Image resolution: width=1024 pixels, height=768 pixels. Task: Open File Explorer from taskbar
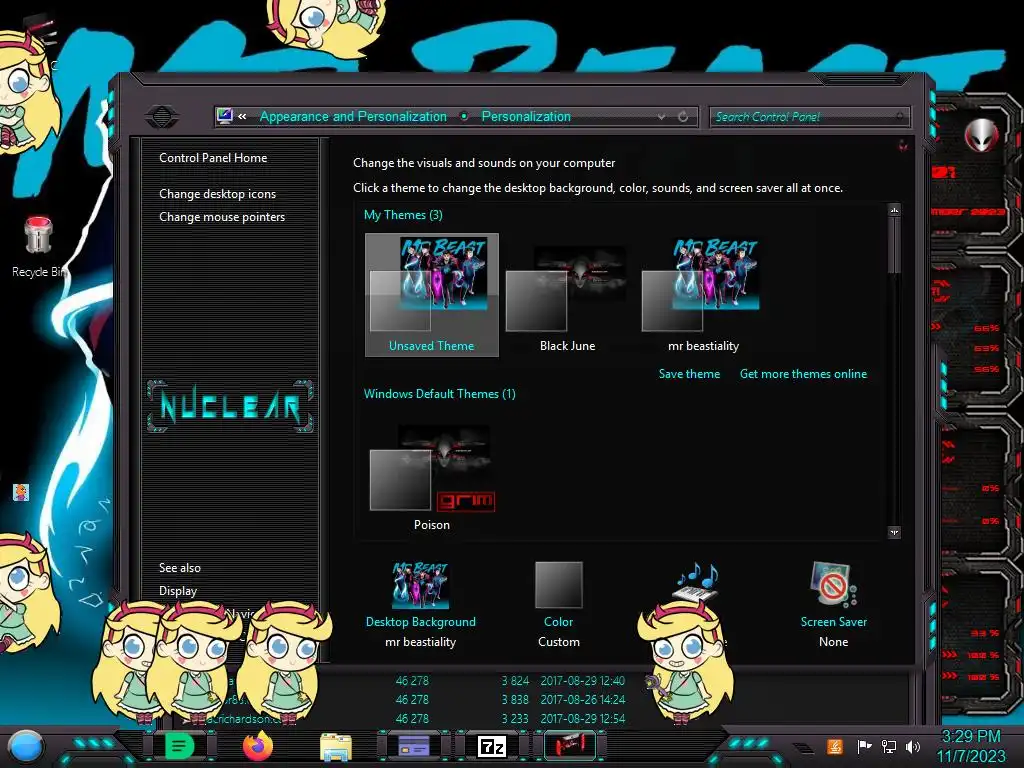pyautogui.click(x=336, y=746)
